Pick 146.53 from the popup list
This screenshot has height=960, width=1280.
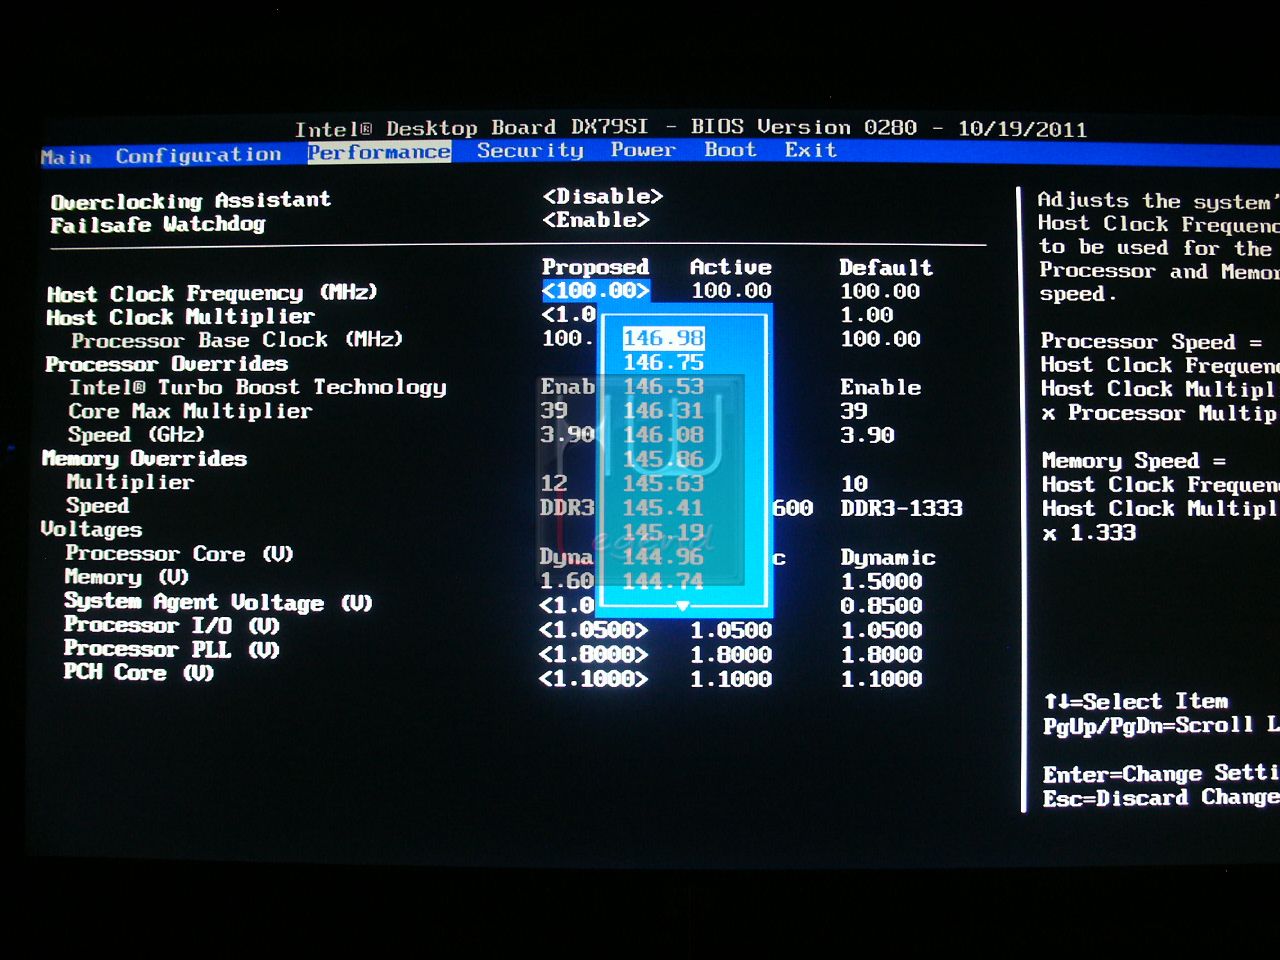664,386
